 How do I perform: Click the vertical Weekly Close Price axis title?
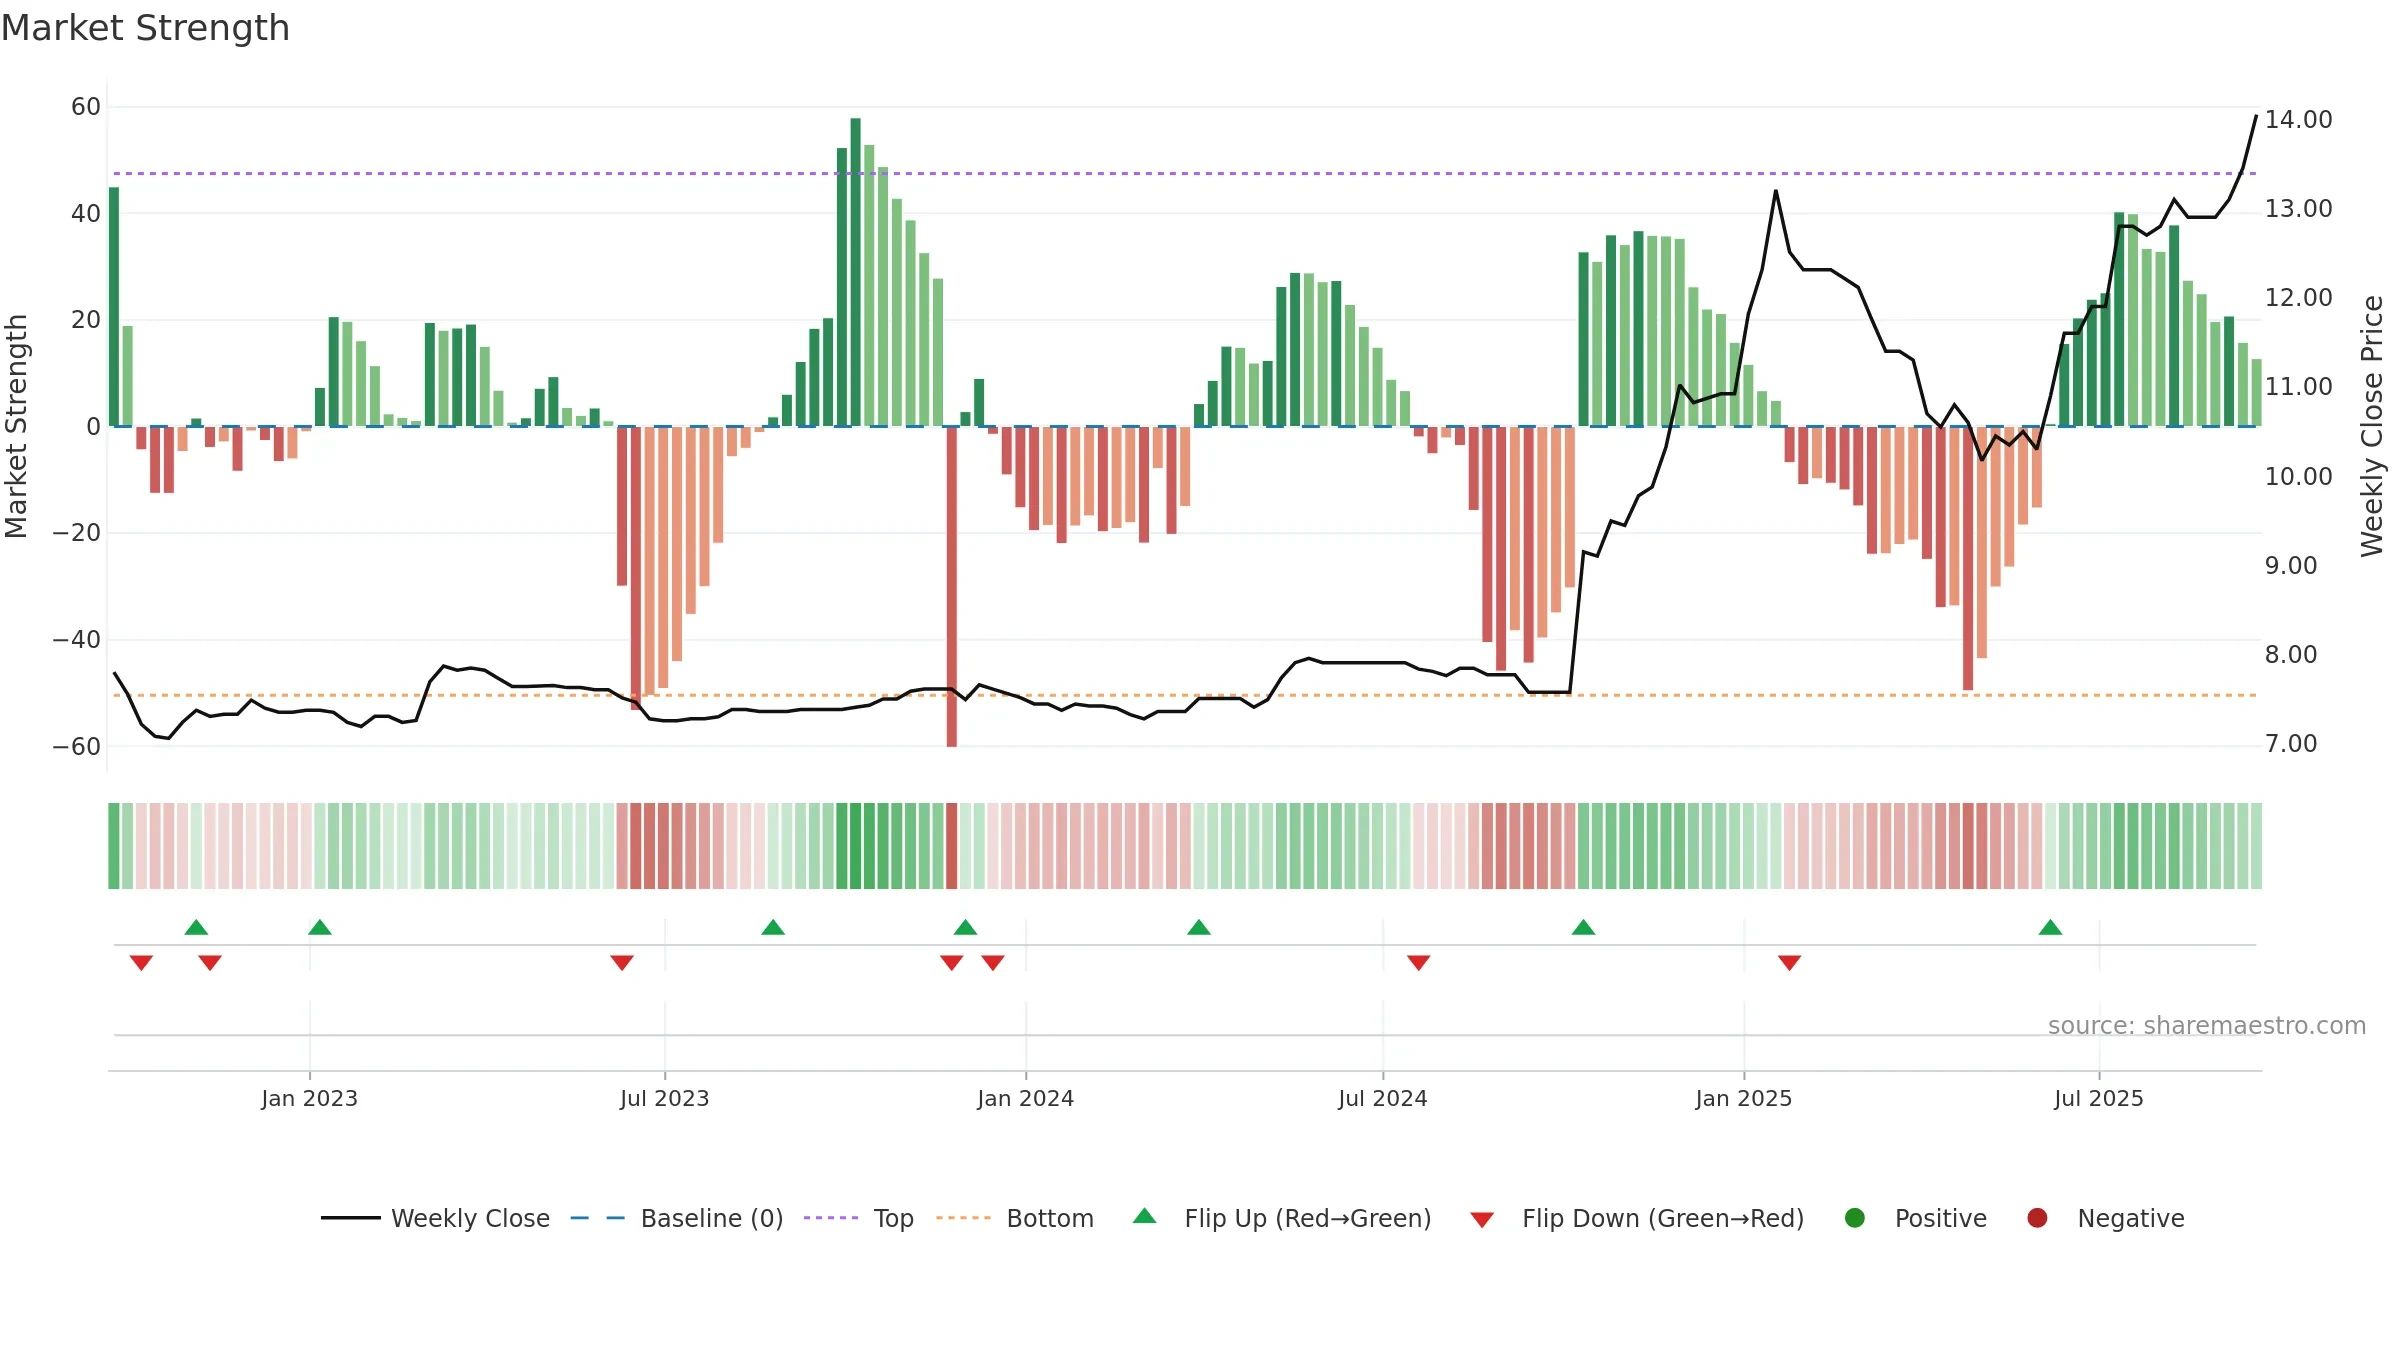coord(2372,426)
